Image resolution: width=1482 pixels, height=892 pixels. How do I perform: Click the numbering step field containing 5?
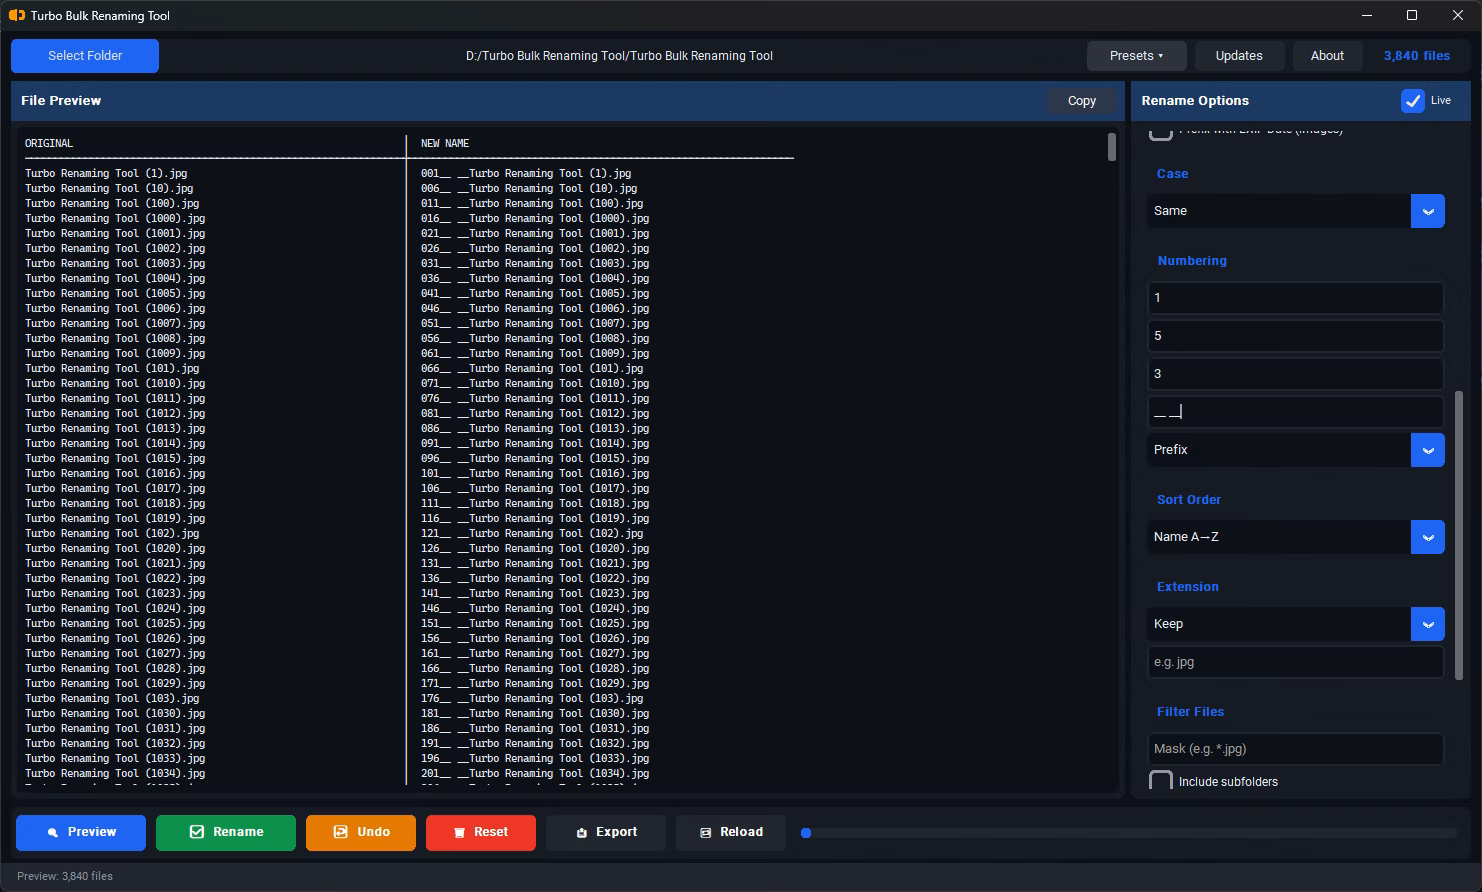(x=1295, y=336)
